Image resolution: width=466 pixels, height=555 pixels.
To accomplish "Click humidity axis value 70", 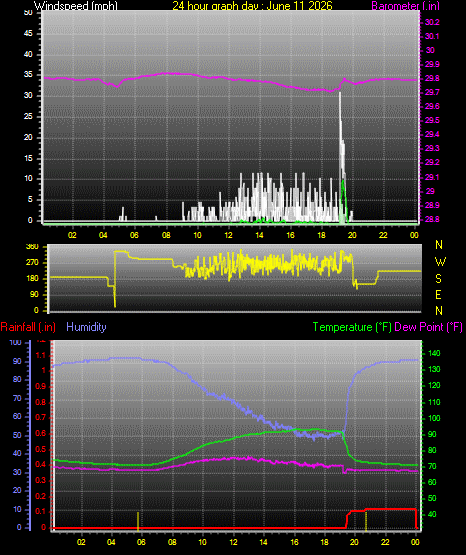I will pyautogui.click(x=17, y=399).
